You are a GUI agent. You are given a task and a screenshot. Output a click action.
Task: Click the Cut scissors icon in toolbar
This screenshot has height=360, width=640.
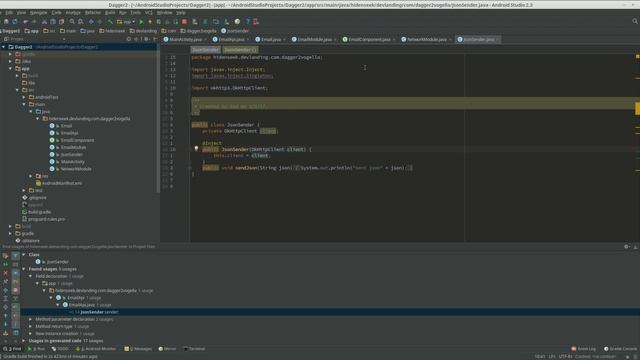point(44,22)
